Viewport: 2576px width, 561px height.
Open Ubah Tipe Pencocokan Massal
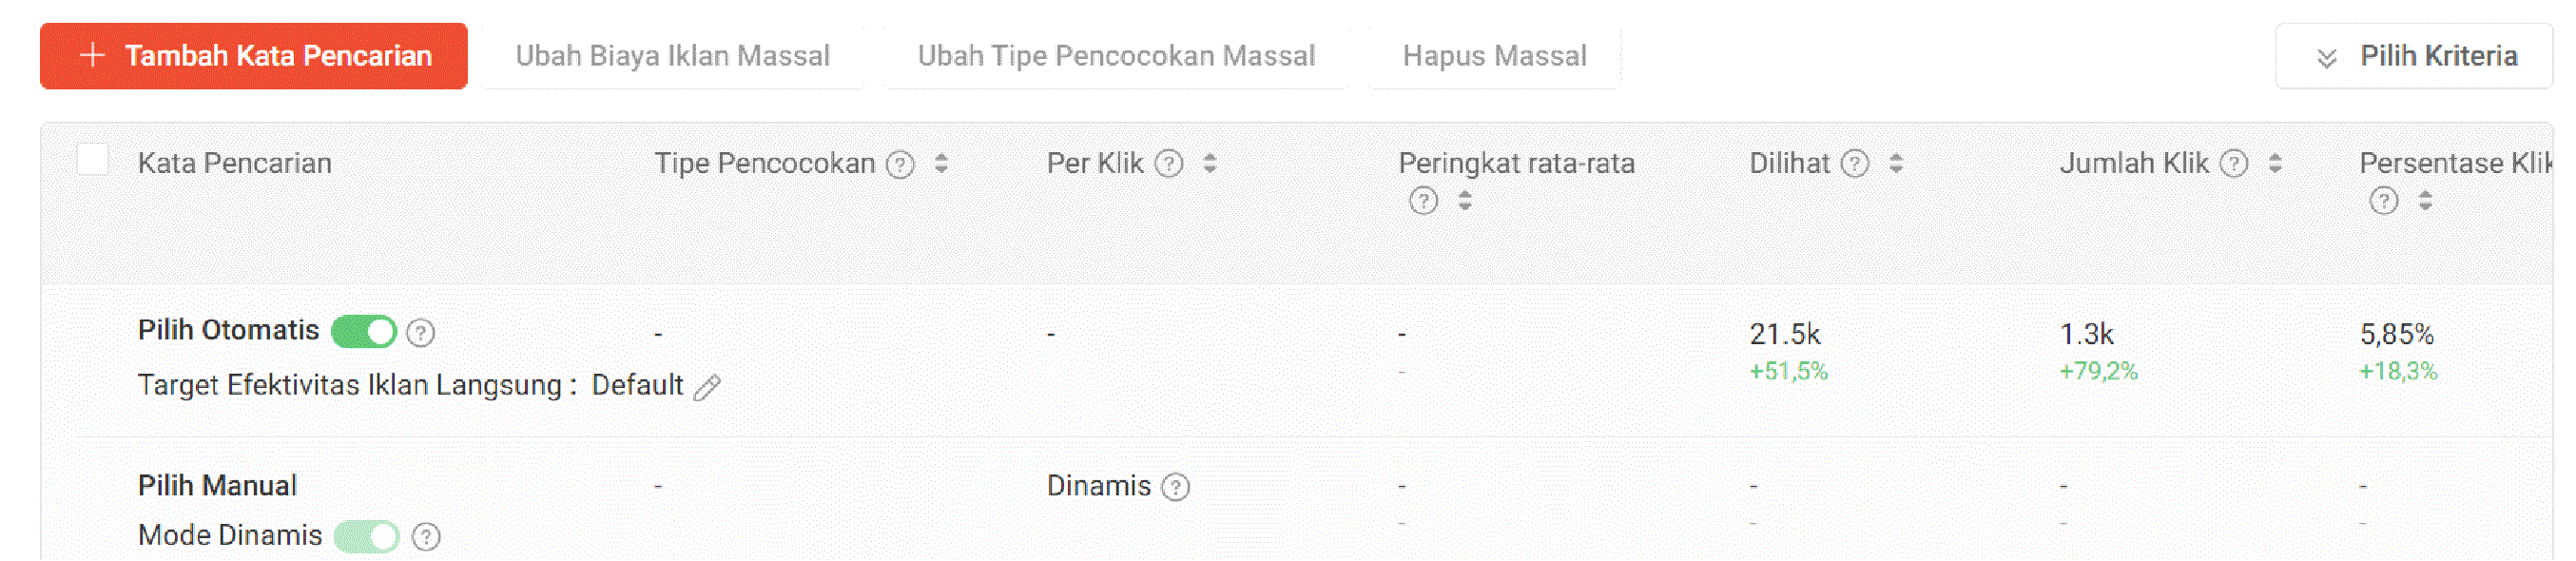click(1116, 57)
